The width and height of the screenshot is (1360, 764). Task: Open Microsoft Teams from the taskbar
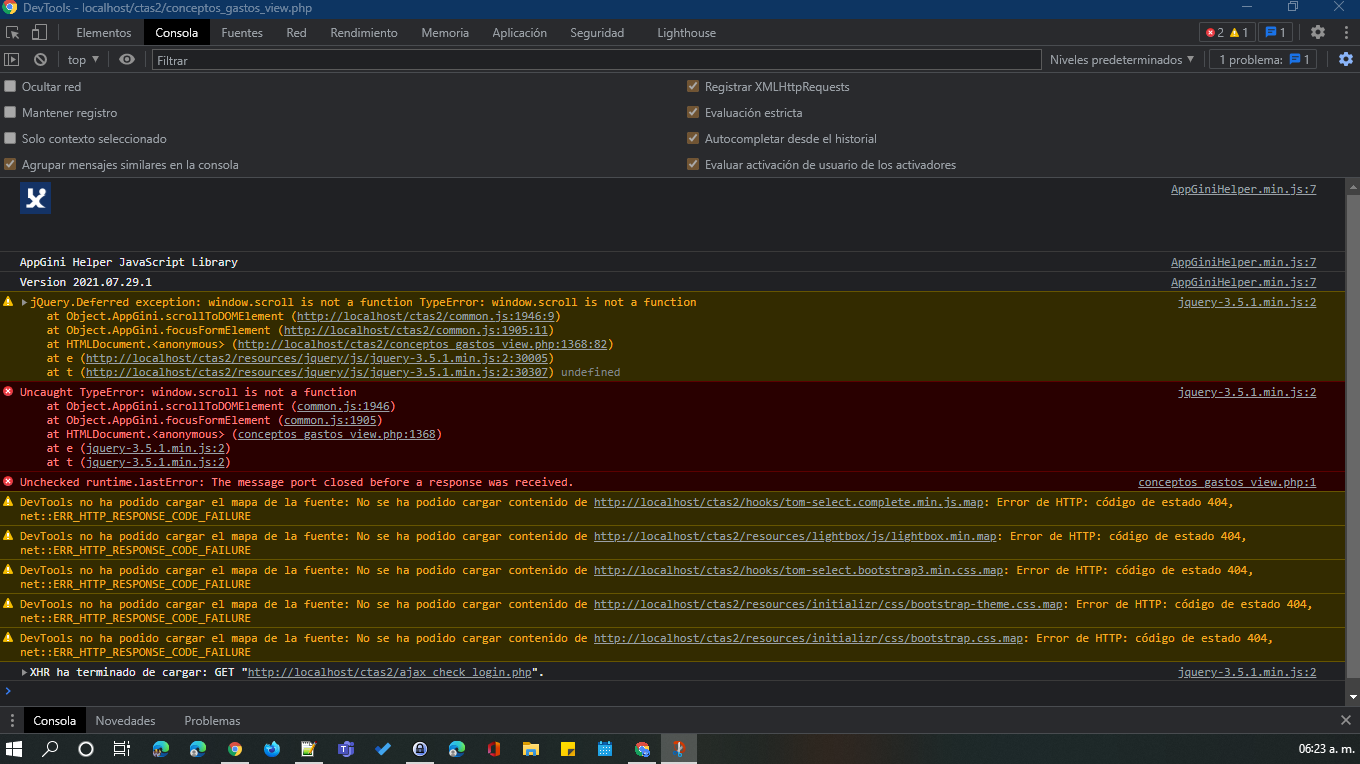pos(346,749)
